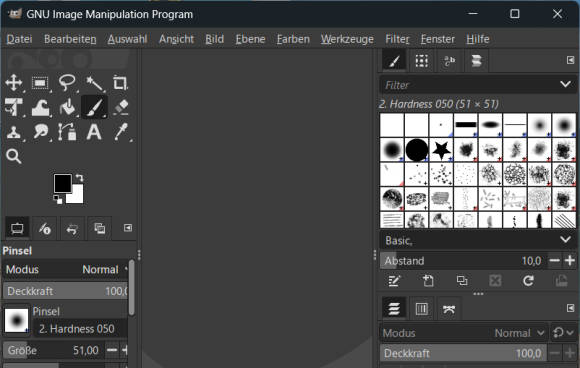Decrease the brush Größe value
Image resolution: width=580 pixels, height=368 pixels.
(112, 350)
